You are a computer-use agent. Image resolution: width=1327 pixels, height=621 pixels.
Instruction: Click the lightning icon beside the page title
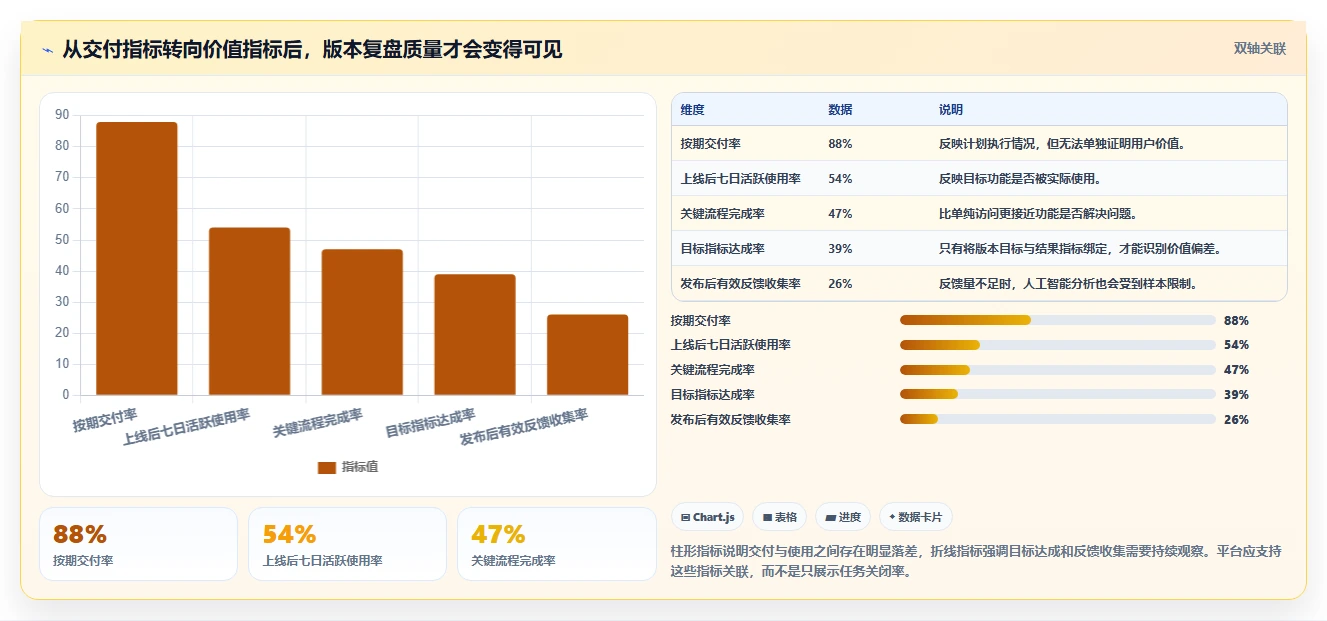point(48,51)
